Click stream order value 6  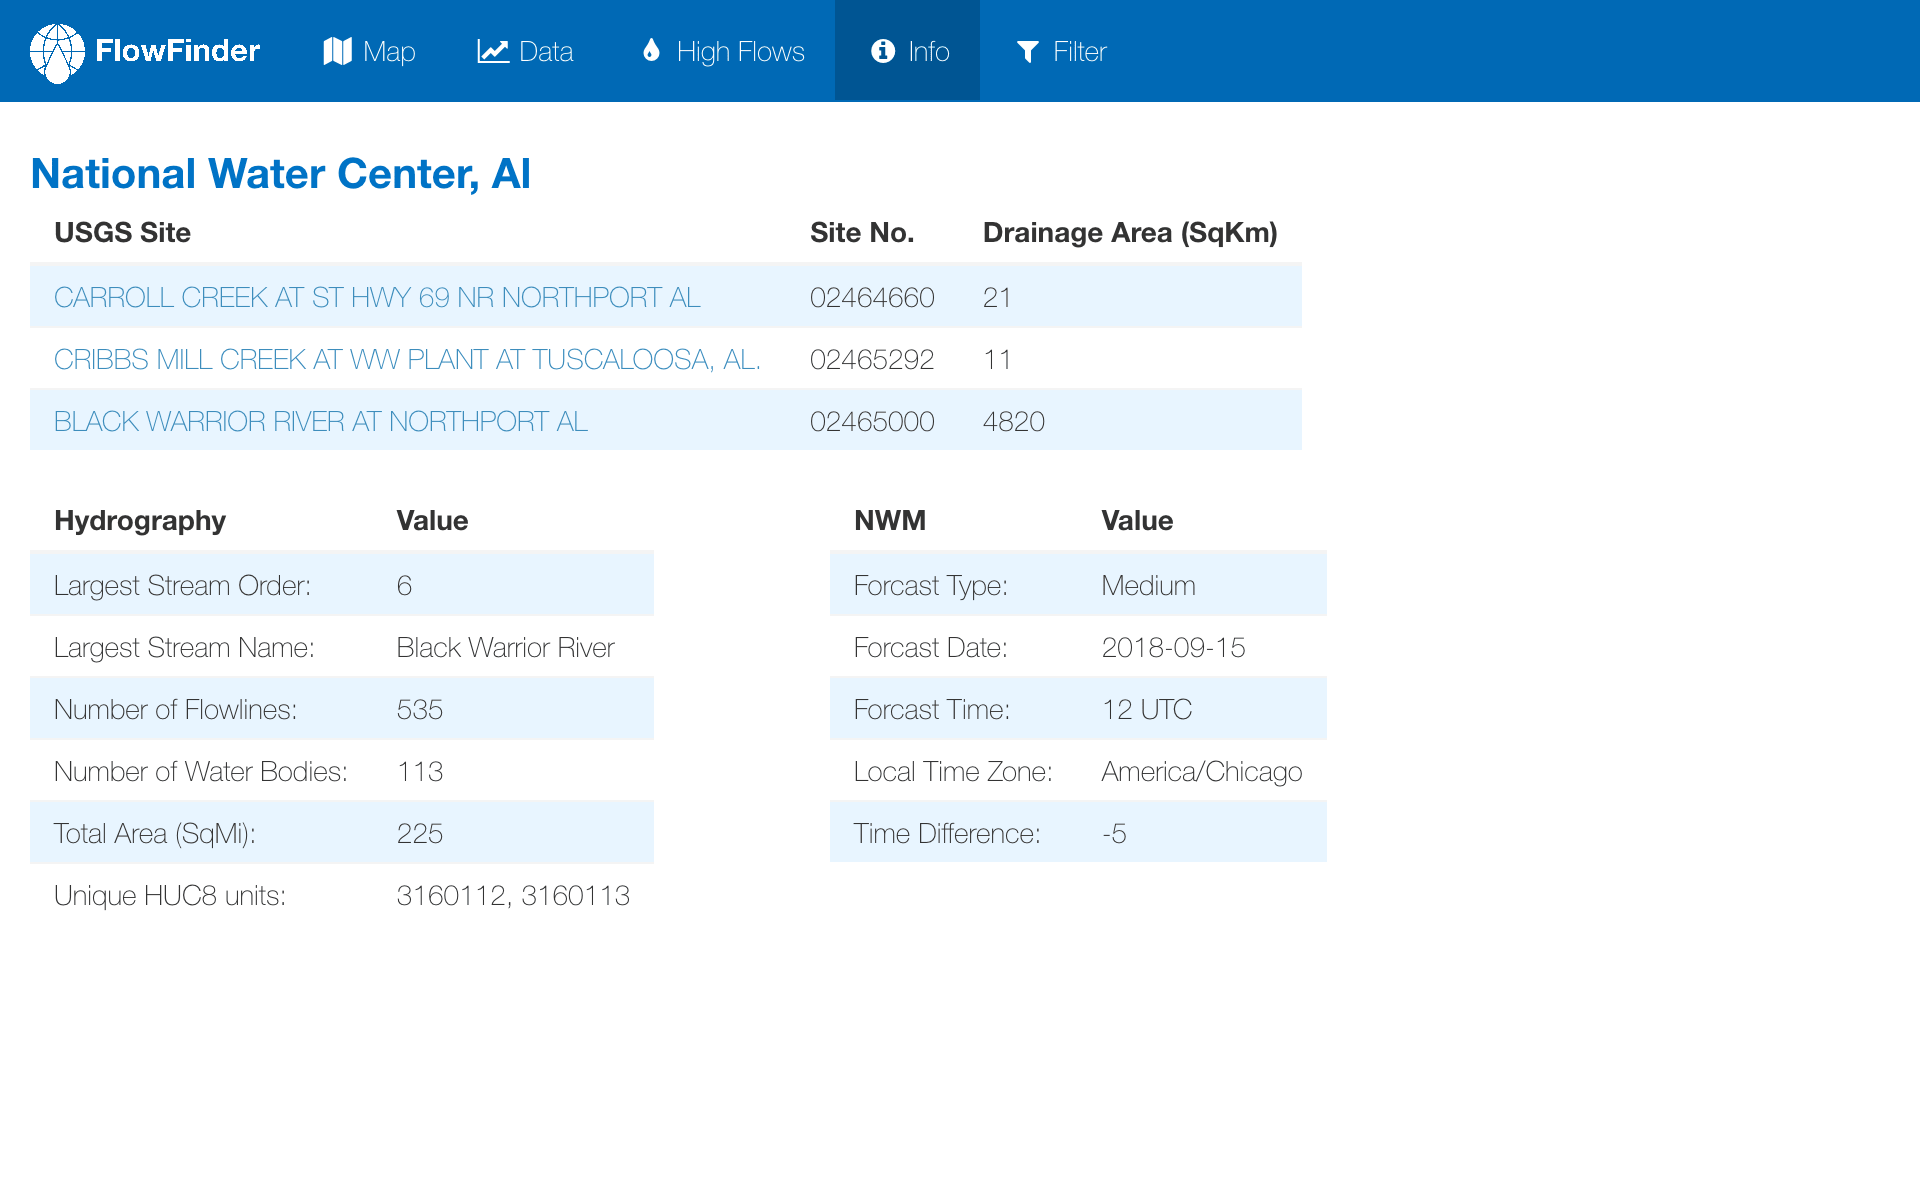pos(404,585)
